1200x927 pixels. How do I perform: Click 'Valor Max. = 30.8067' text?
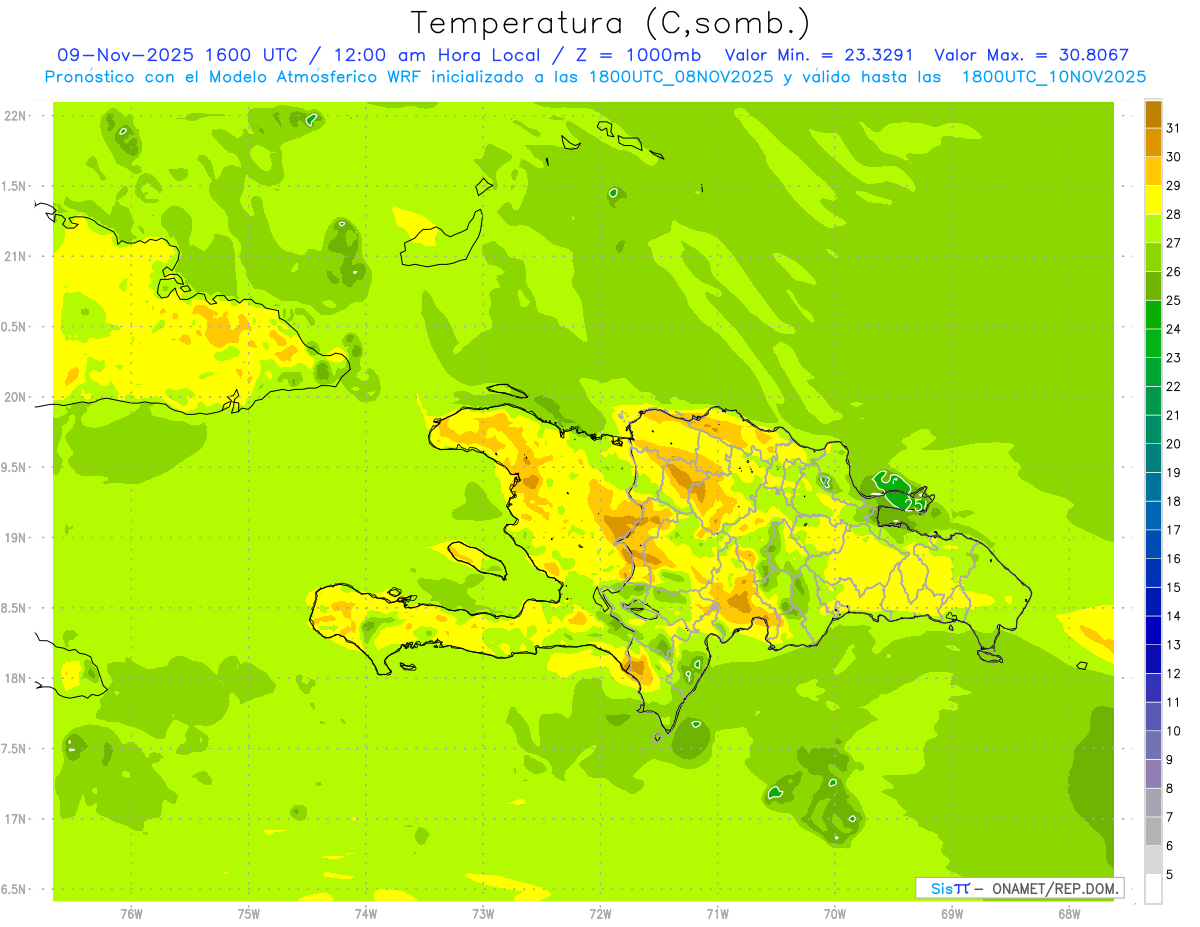1031,55
